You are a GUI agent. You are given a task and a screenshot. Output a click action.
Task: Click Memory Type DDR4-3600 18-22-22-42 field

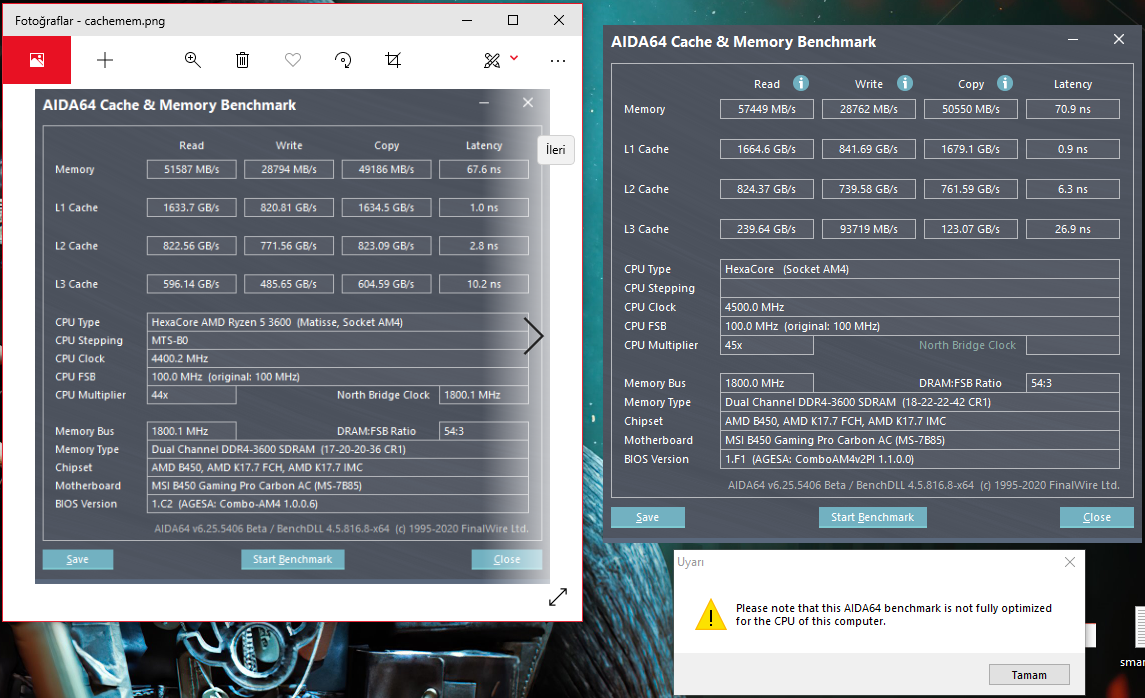[x=919, y=402]
